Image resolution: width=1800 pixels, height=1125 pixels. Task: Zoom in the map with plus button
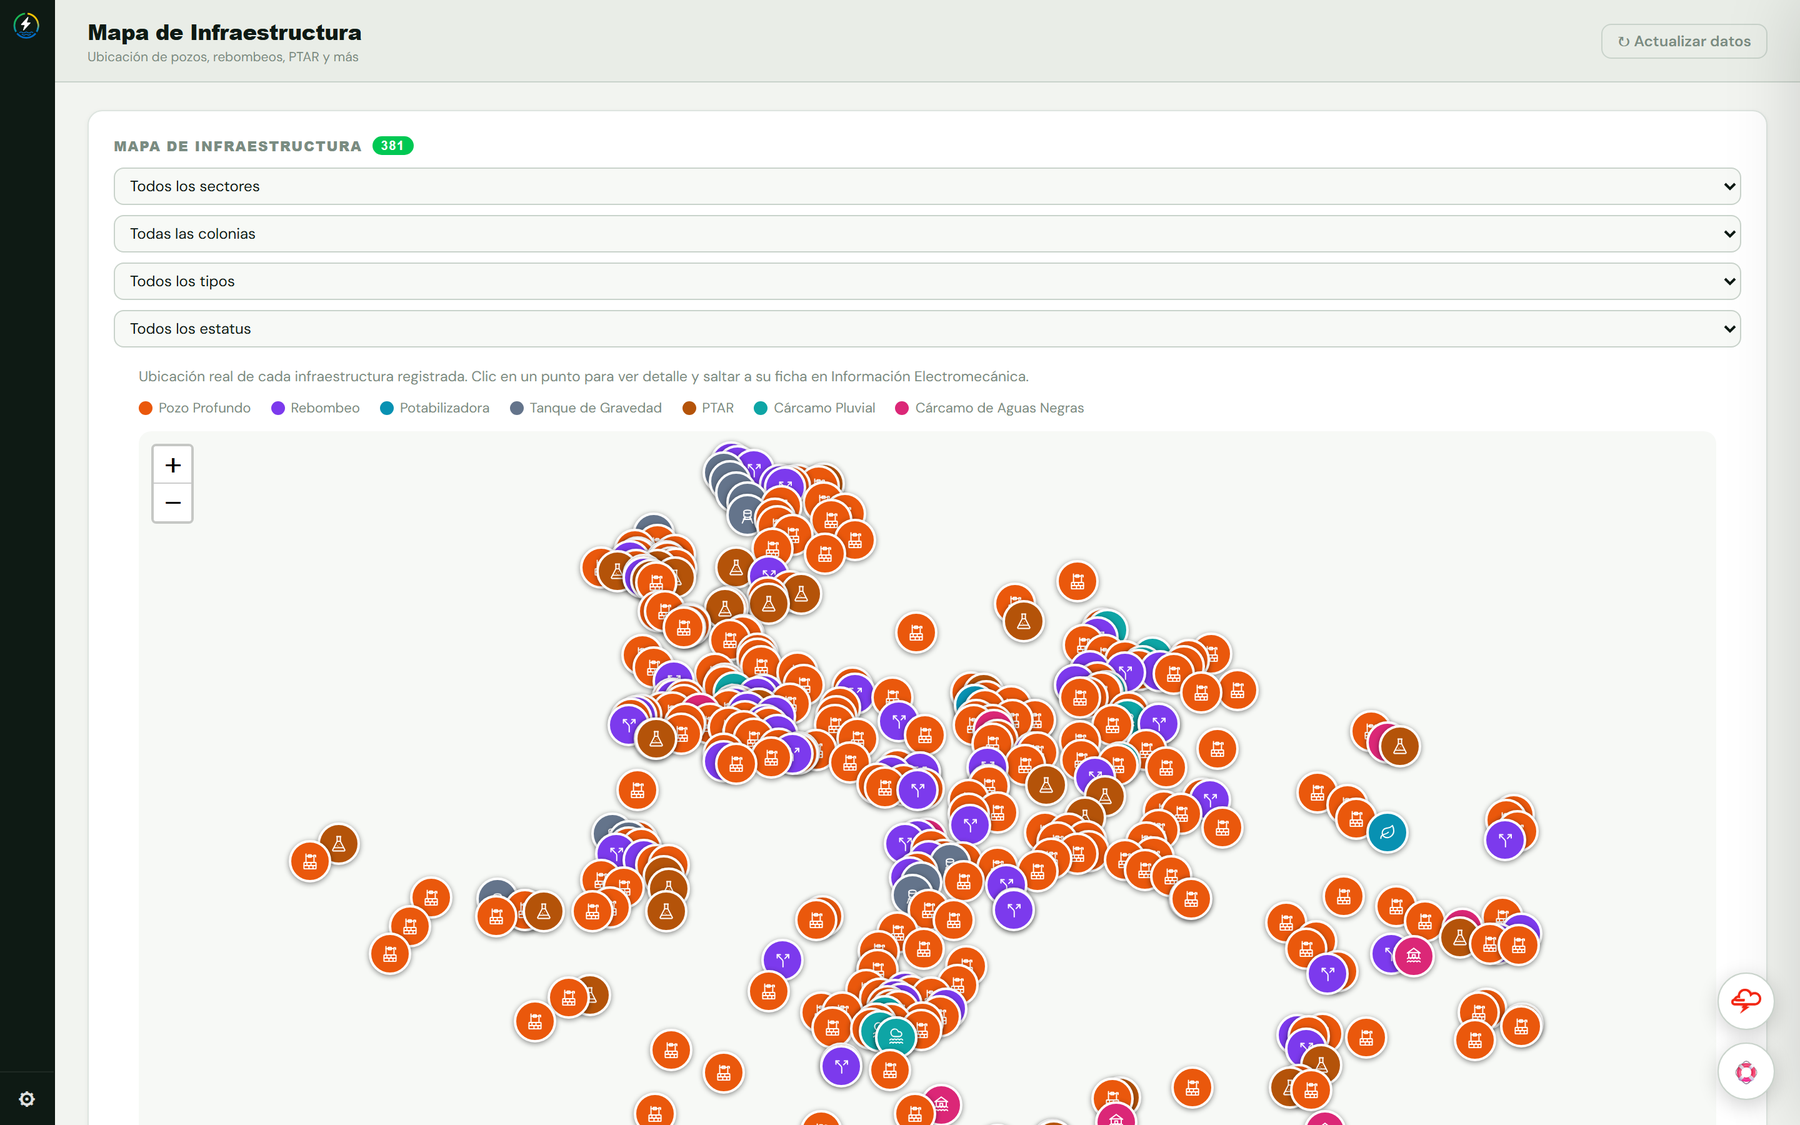click(173, 465)
